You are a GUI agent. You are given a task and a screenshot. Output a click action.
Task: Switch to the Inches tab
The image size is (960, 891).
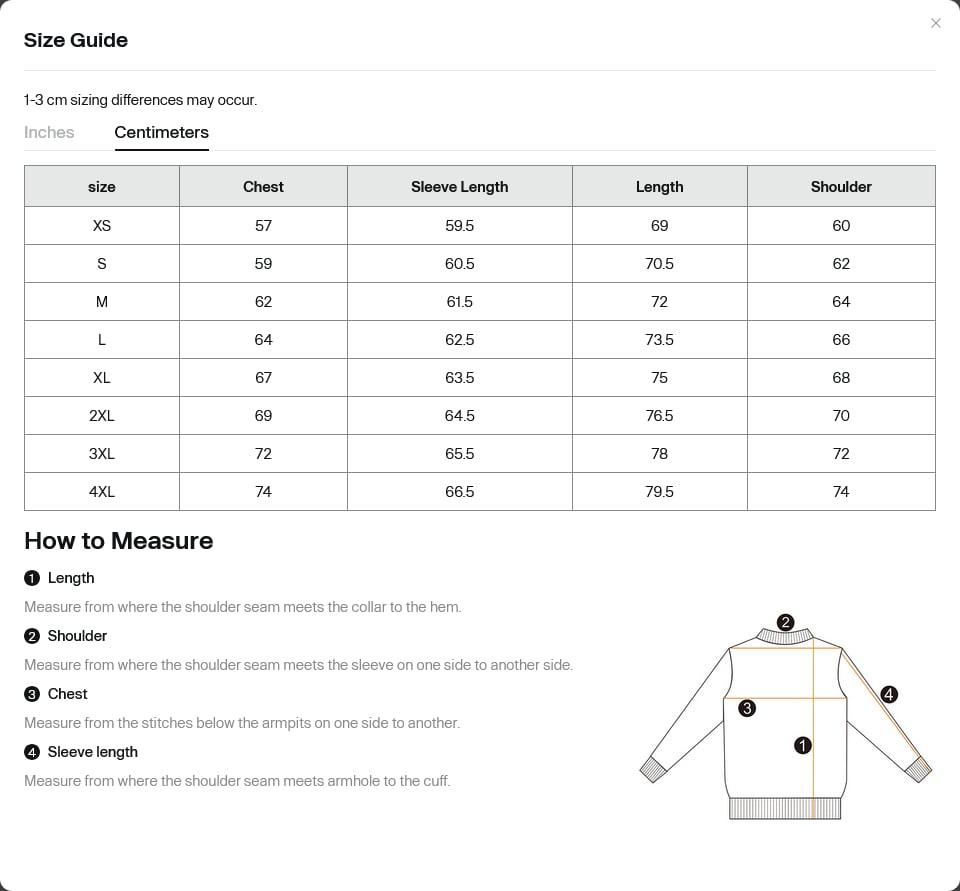tap(49, 132)
